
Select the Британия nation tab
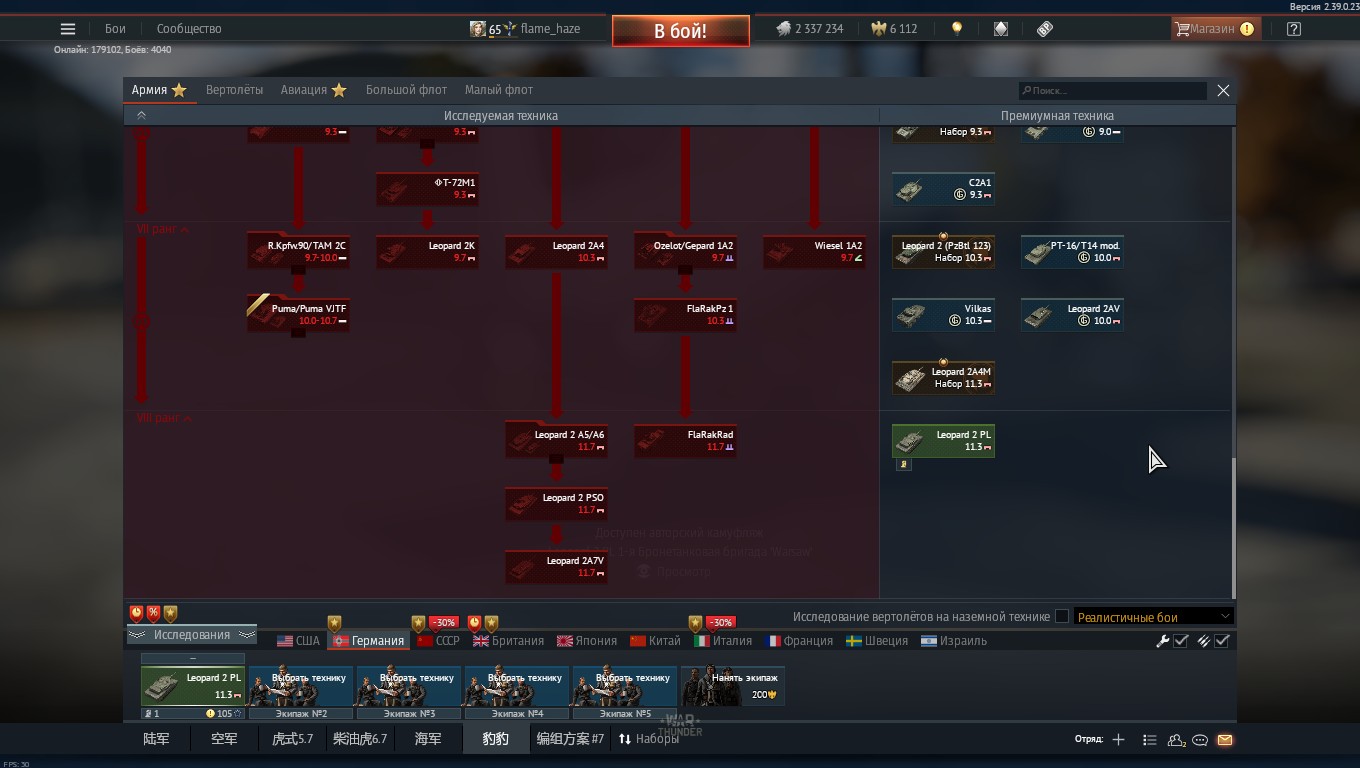pyautogui.click(x=508, y=641)
